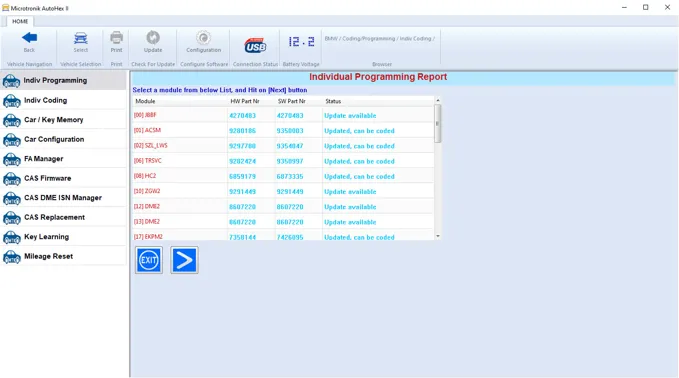
Task: Click the USB connection status icon
Action: [x=255, y=46]
